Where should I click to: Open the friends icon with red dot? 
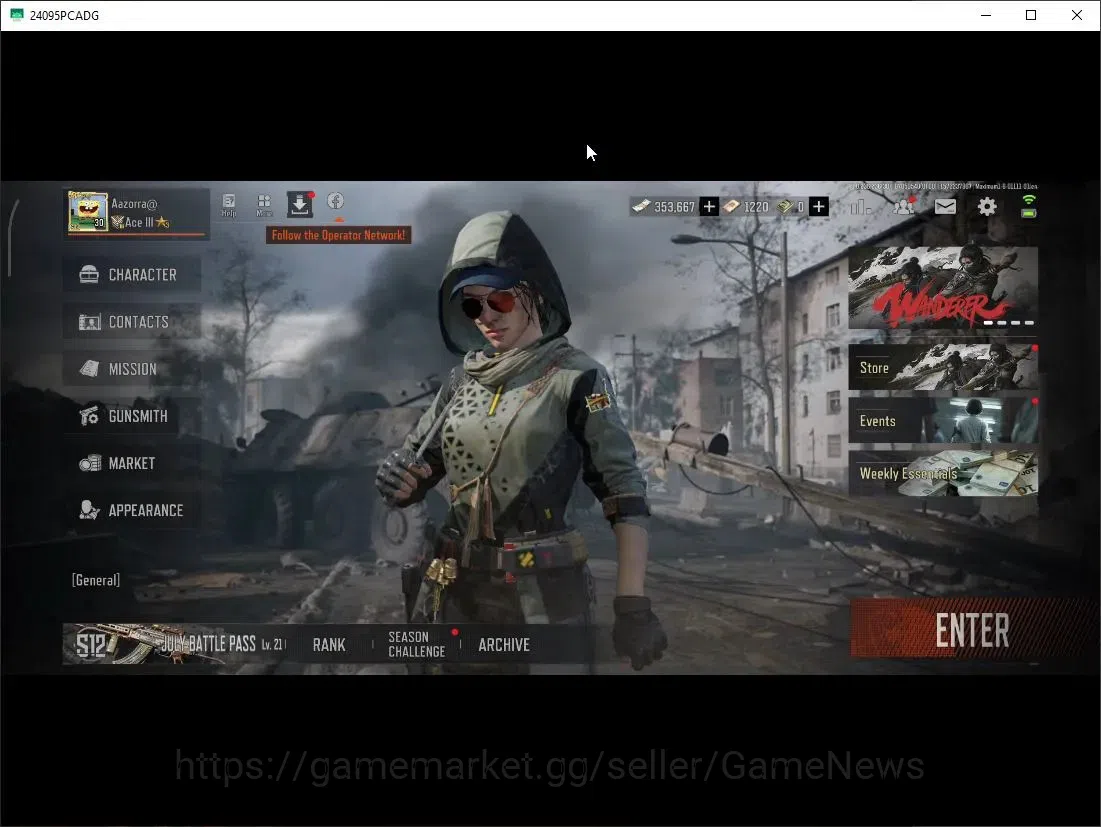point(903,206)
